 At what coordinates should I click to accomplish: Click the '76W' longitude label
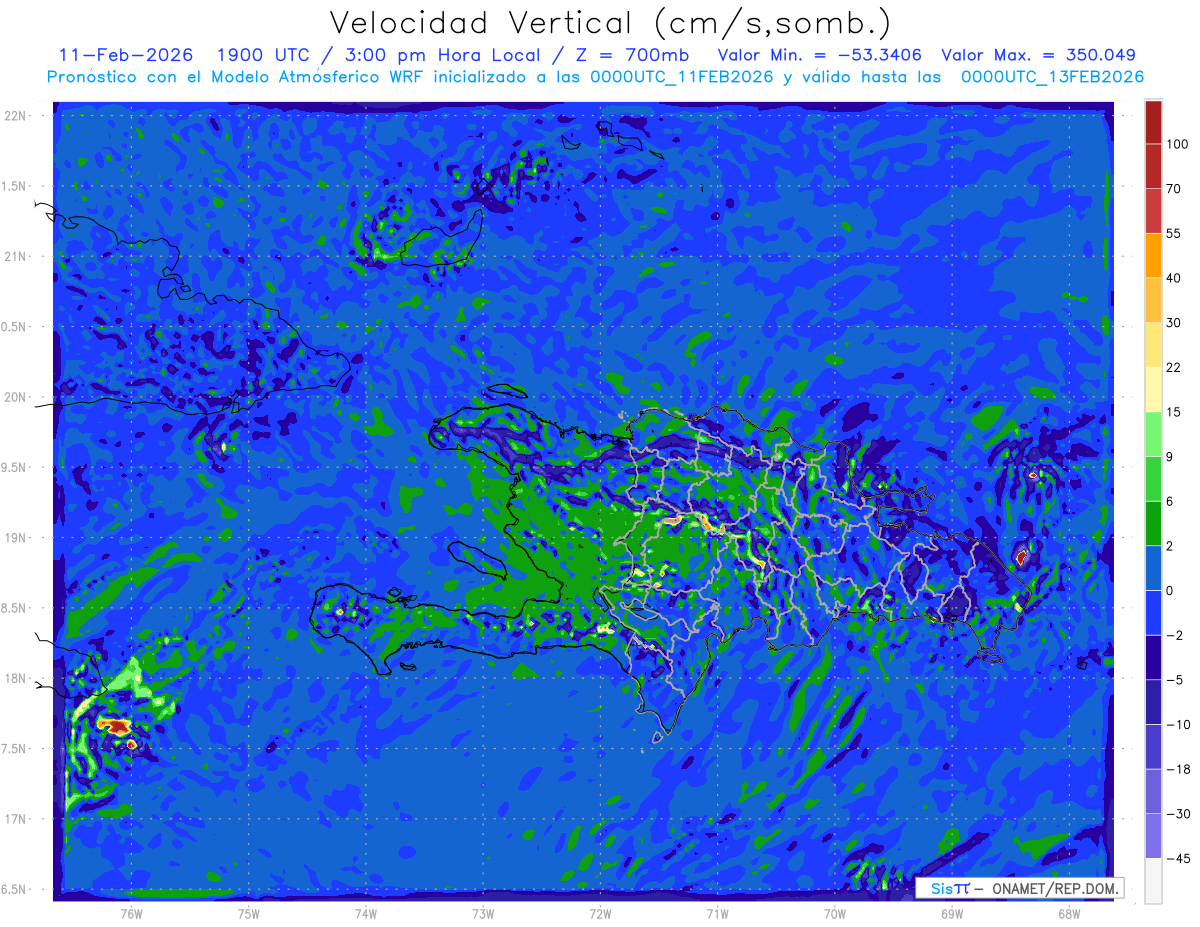pyautogui.click(x=131, y=914)
